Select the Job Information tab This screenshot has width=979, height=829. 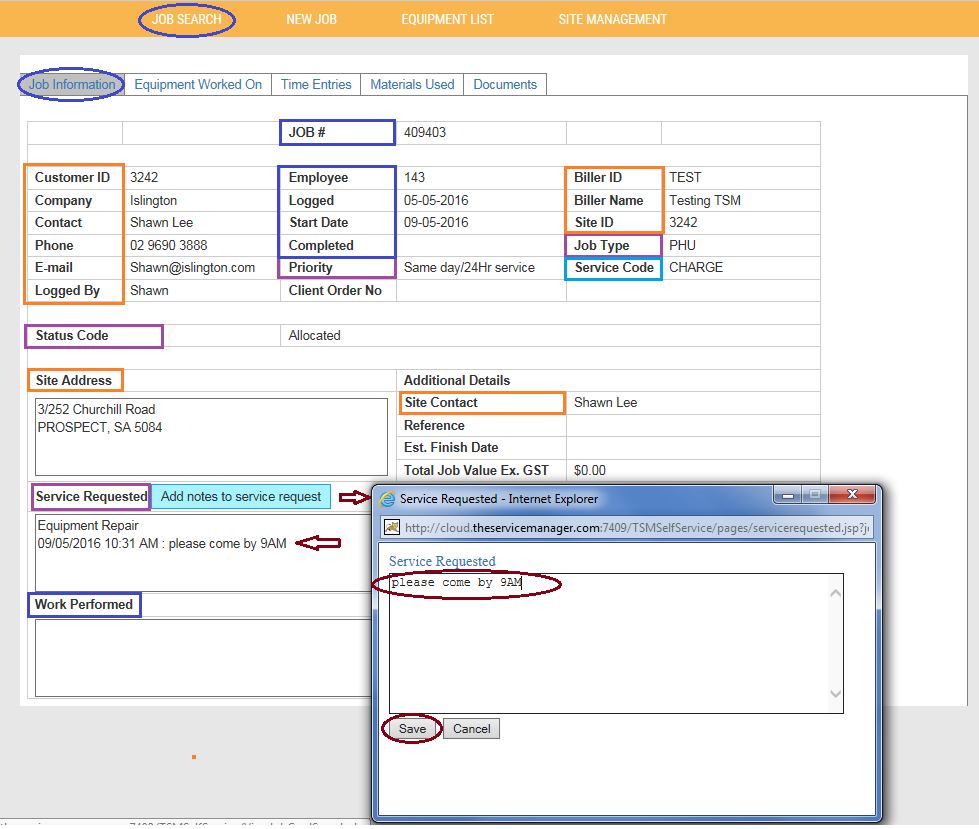click(72, 85)
